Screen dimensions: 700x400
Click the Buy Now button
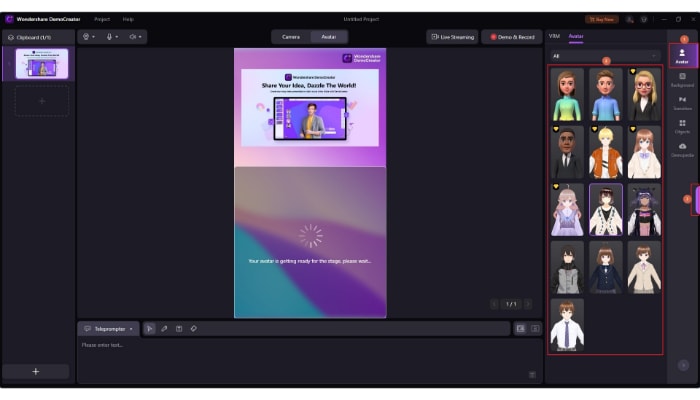coord(601,19)
